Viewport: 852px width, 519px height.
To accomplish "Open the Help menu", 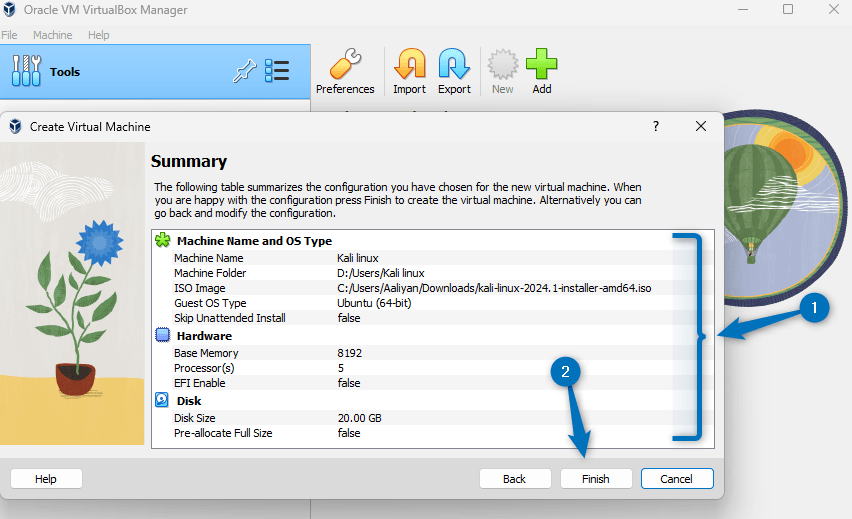I will coord(98,35).
